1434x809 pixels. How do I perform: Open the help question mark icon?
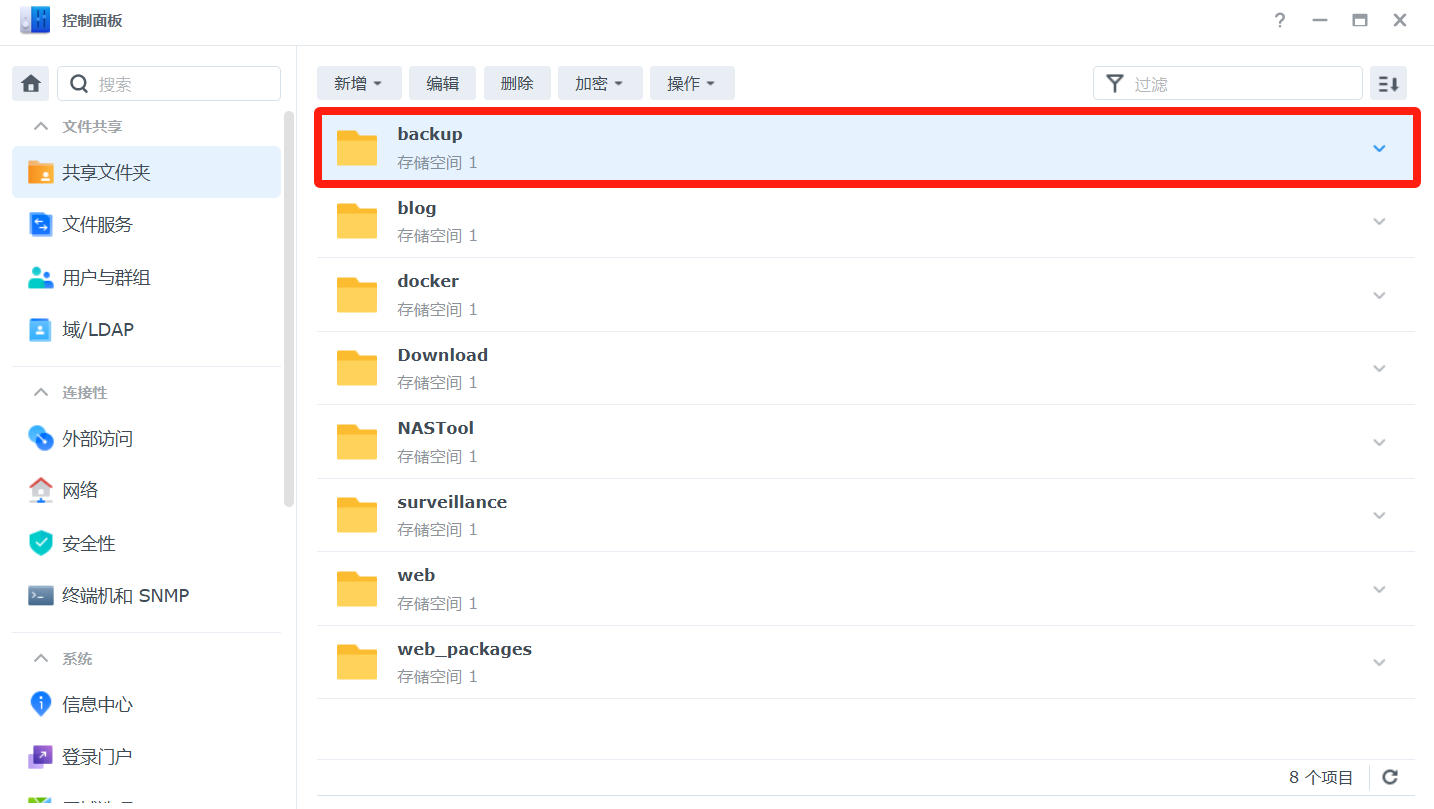tap(1280, 21)
